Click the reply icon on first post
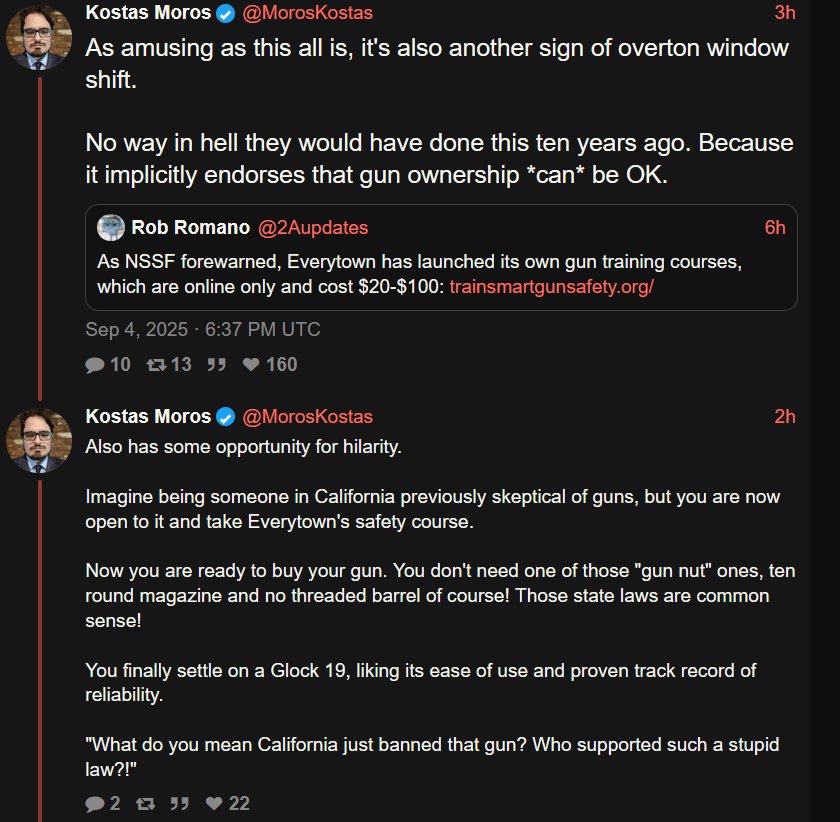Viewport: 840px width, 822px height. (x=96, y=365)
